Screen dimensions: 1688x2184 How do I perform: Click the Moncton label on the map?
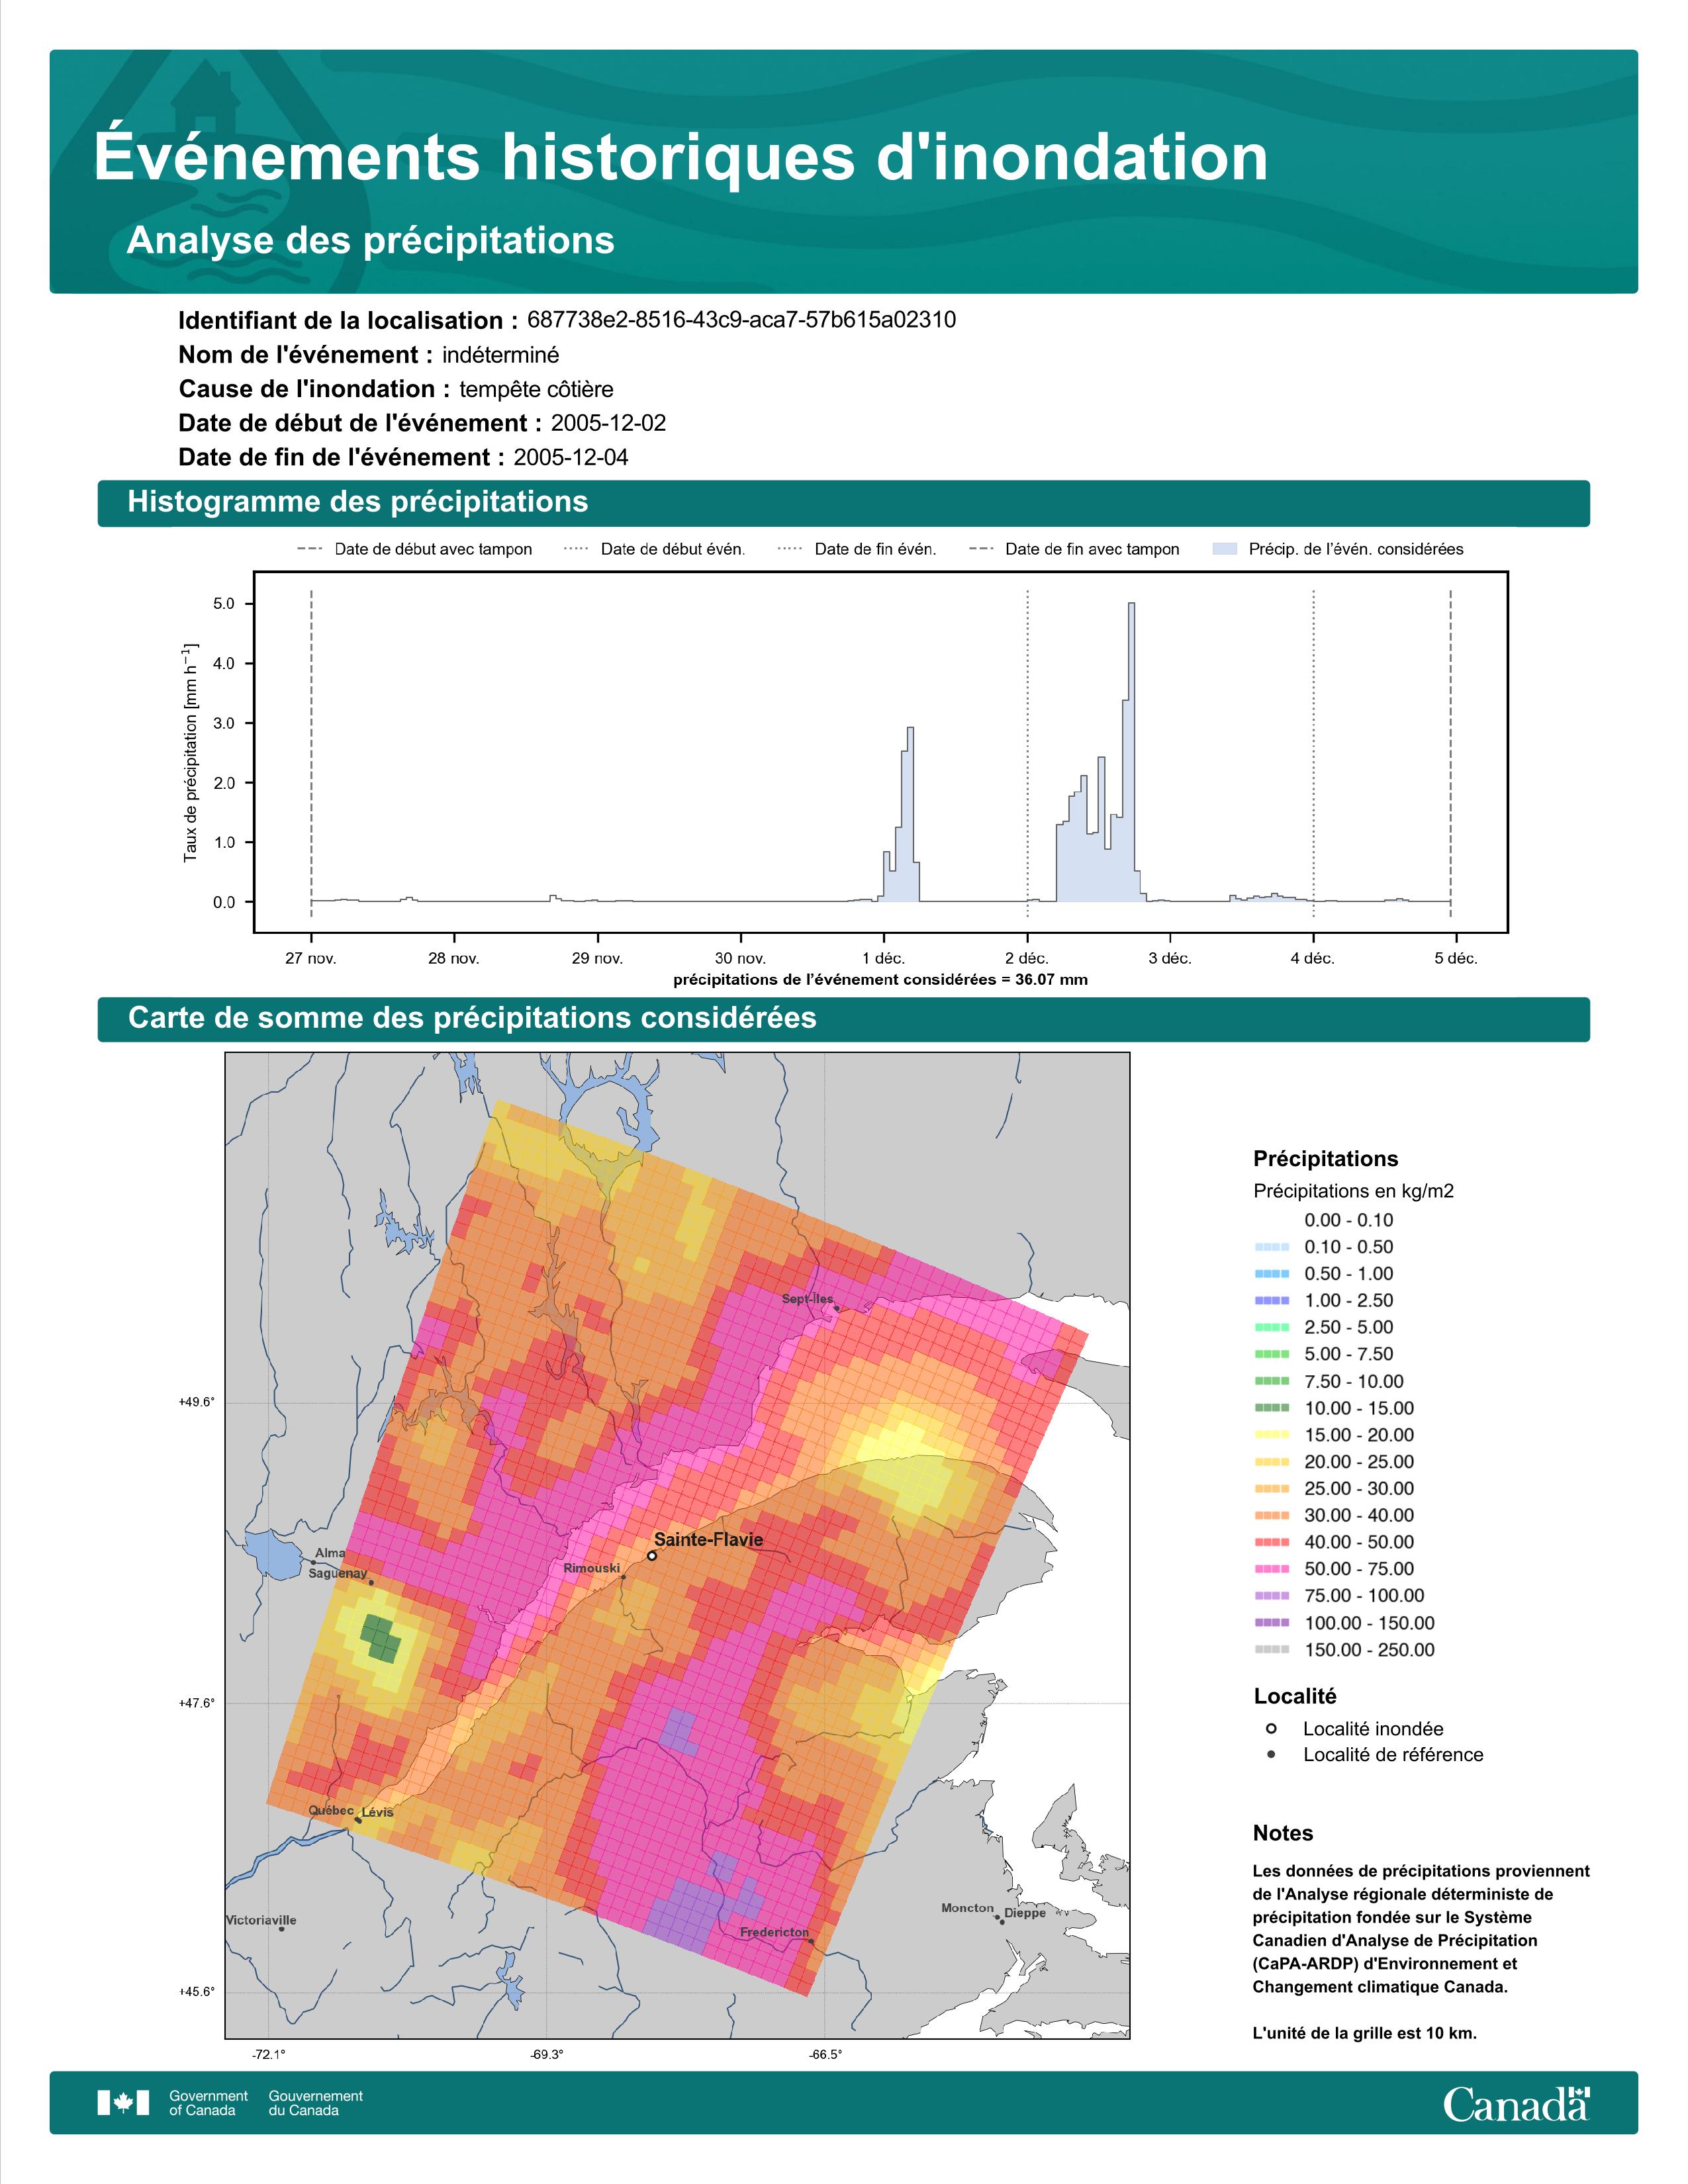[967, 1908]
